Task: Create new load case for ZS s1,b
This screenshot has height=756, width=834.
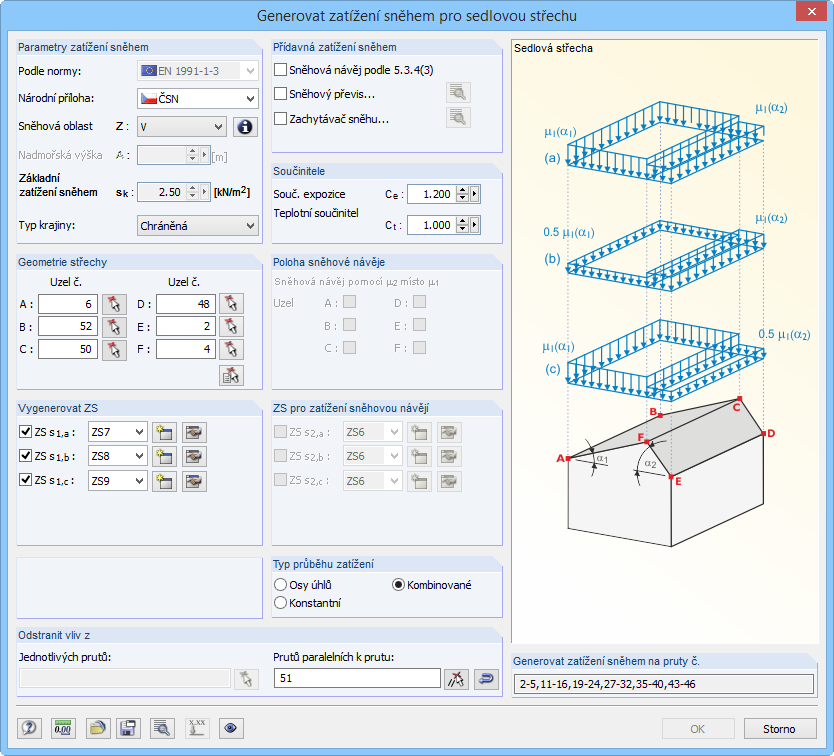Action: point(164,456)
